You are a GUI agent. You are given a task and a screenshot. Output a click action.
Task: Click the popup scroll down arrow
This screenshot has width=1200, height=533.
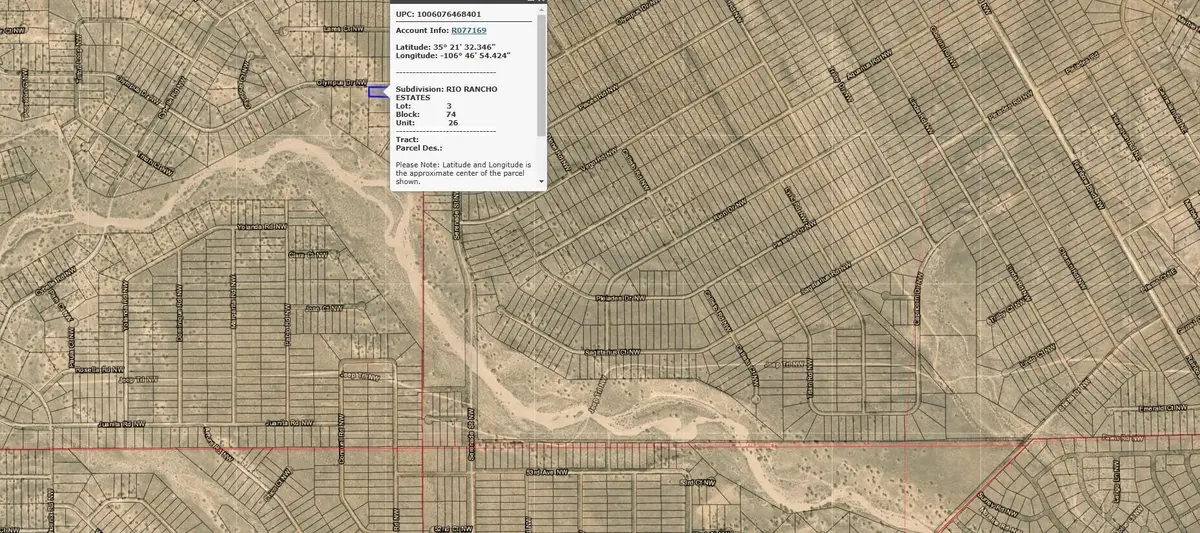pyautogui.click(x=542, y=183)
